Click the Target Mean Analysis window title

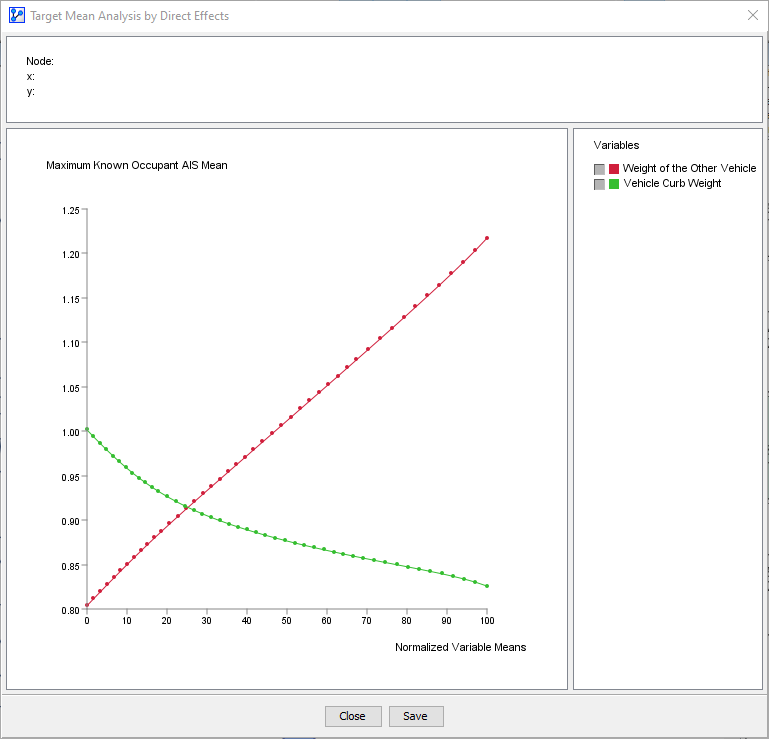(x=129, y=16)
